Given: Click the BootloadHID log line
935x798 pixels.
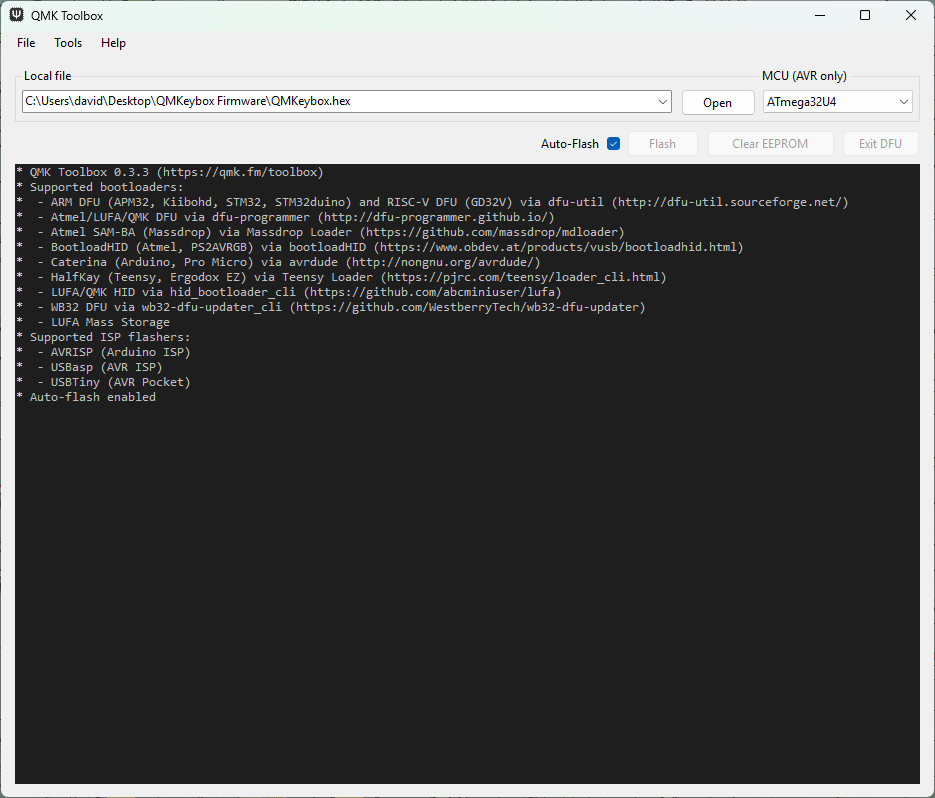Looking at the screenshot, I should pos(380,247).
